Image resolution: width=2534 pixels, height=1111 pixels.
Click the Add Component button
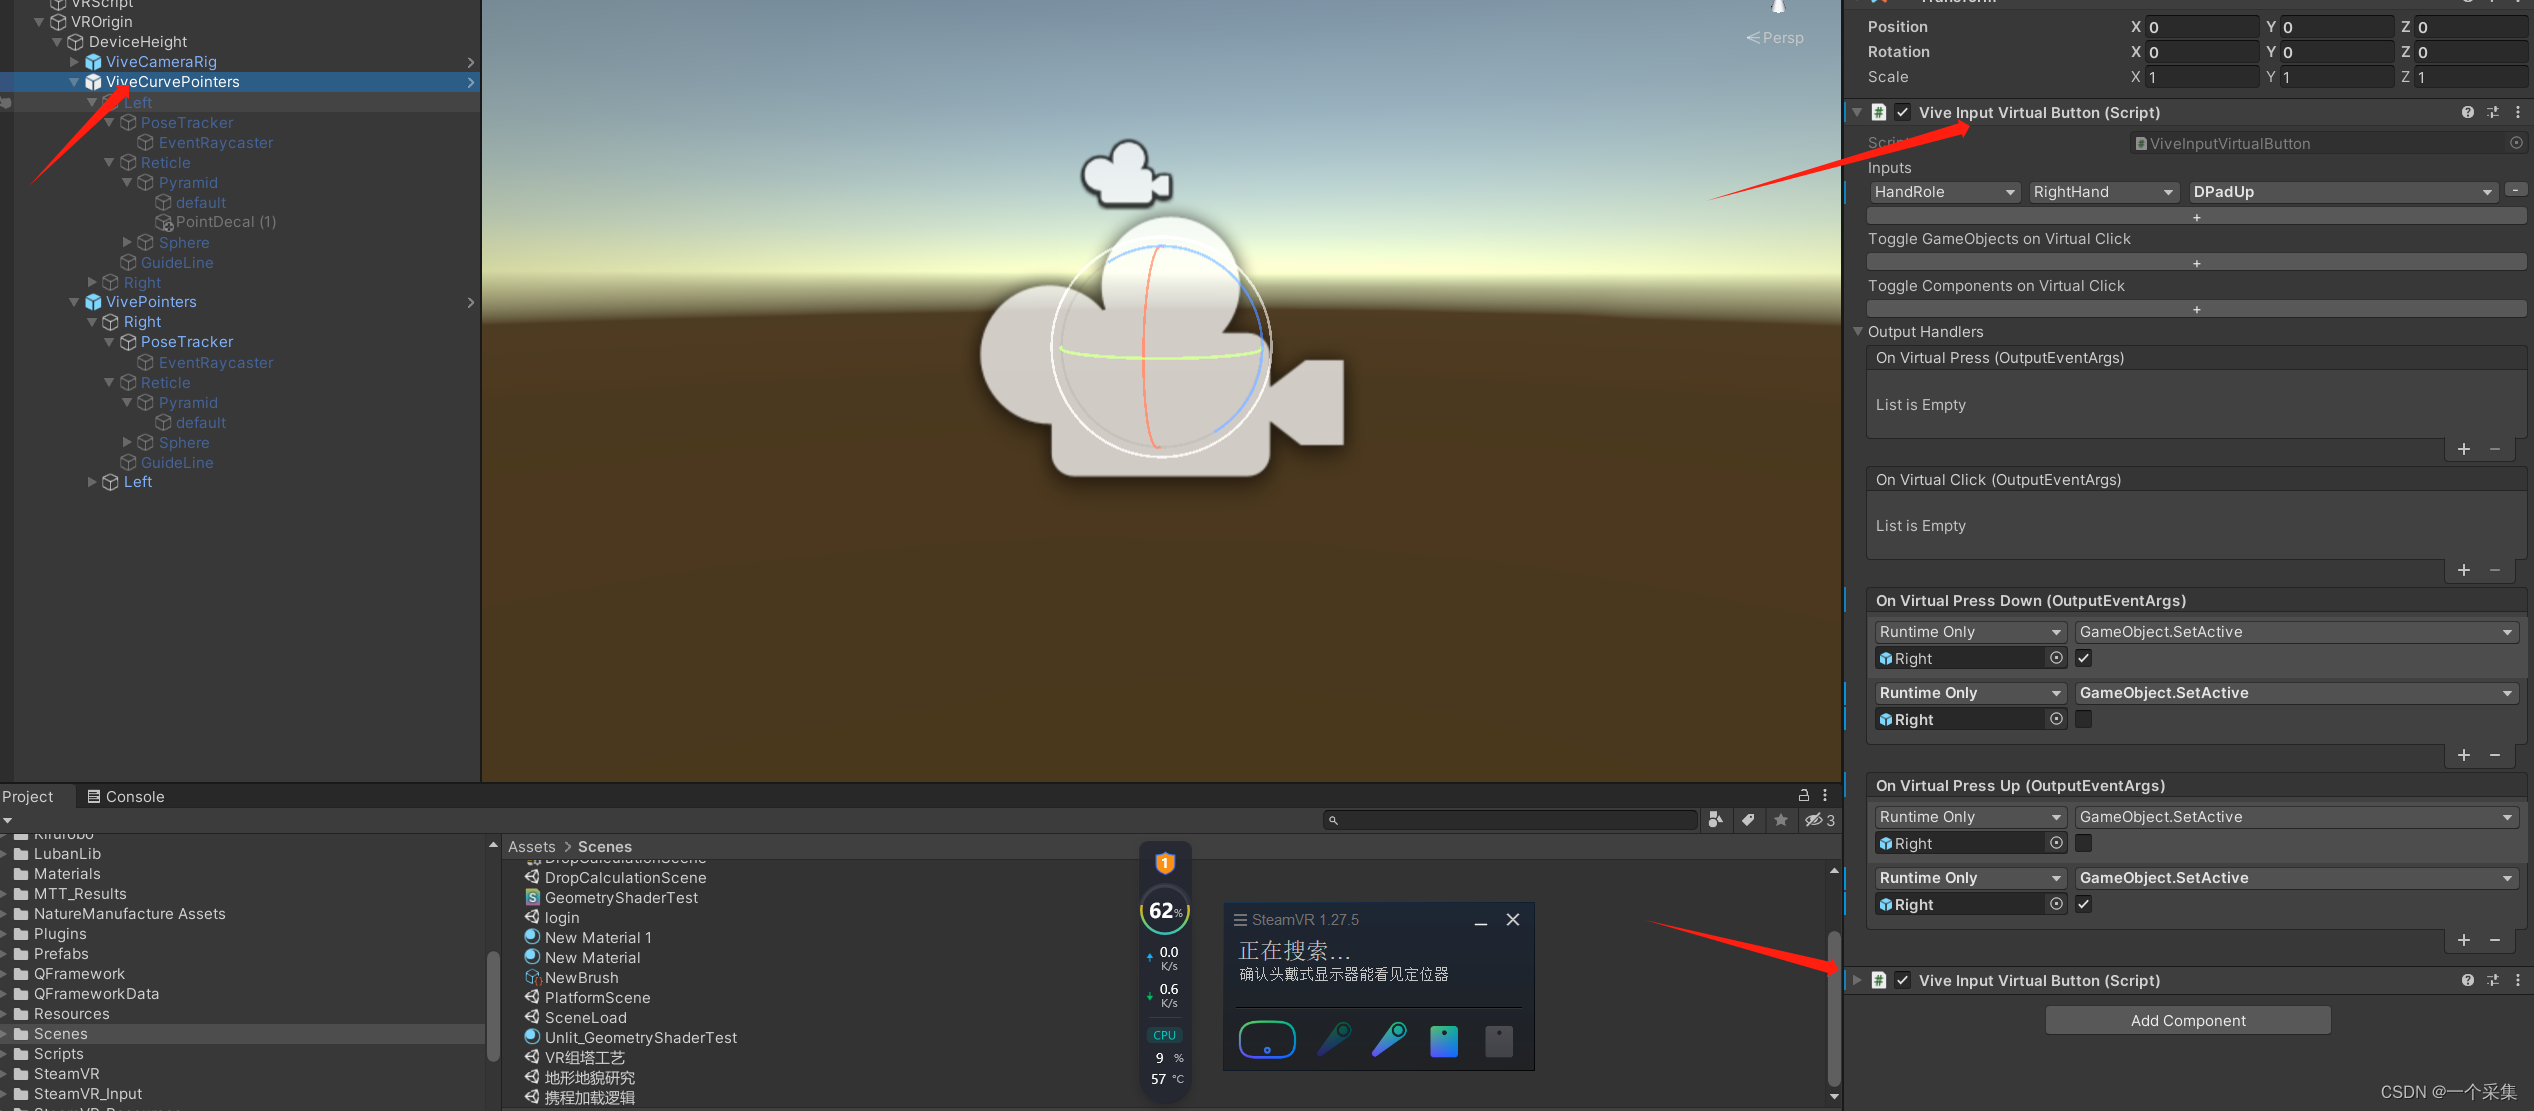[x=2187, y=1021]
